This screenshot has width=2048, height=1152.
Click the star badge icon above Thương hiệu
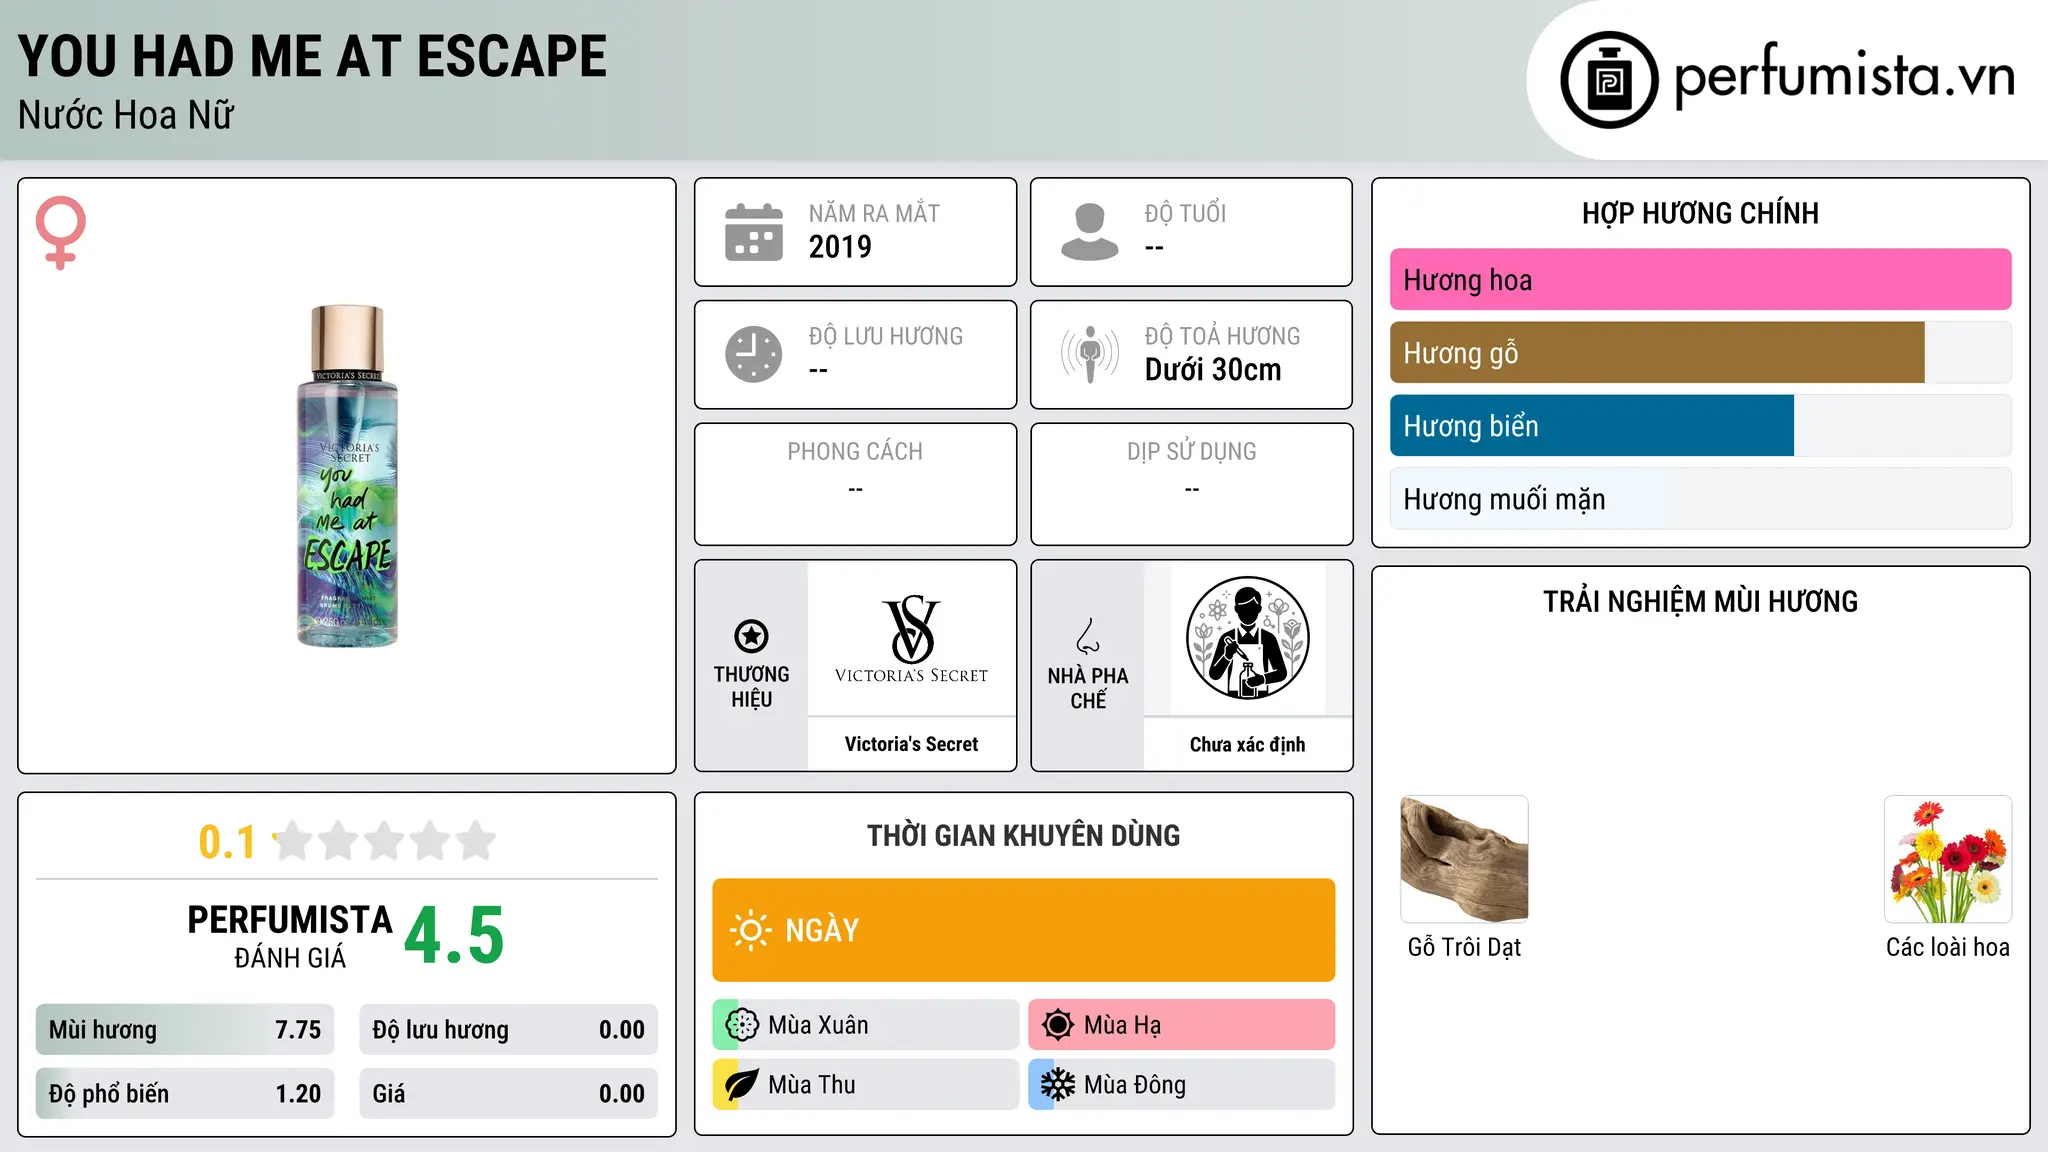(751, 636)
